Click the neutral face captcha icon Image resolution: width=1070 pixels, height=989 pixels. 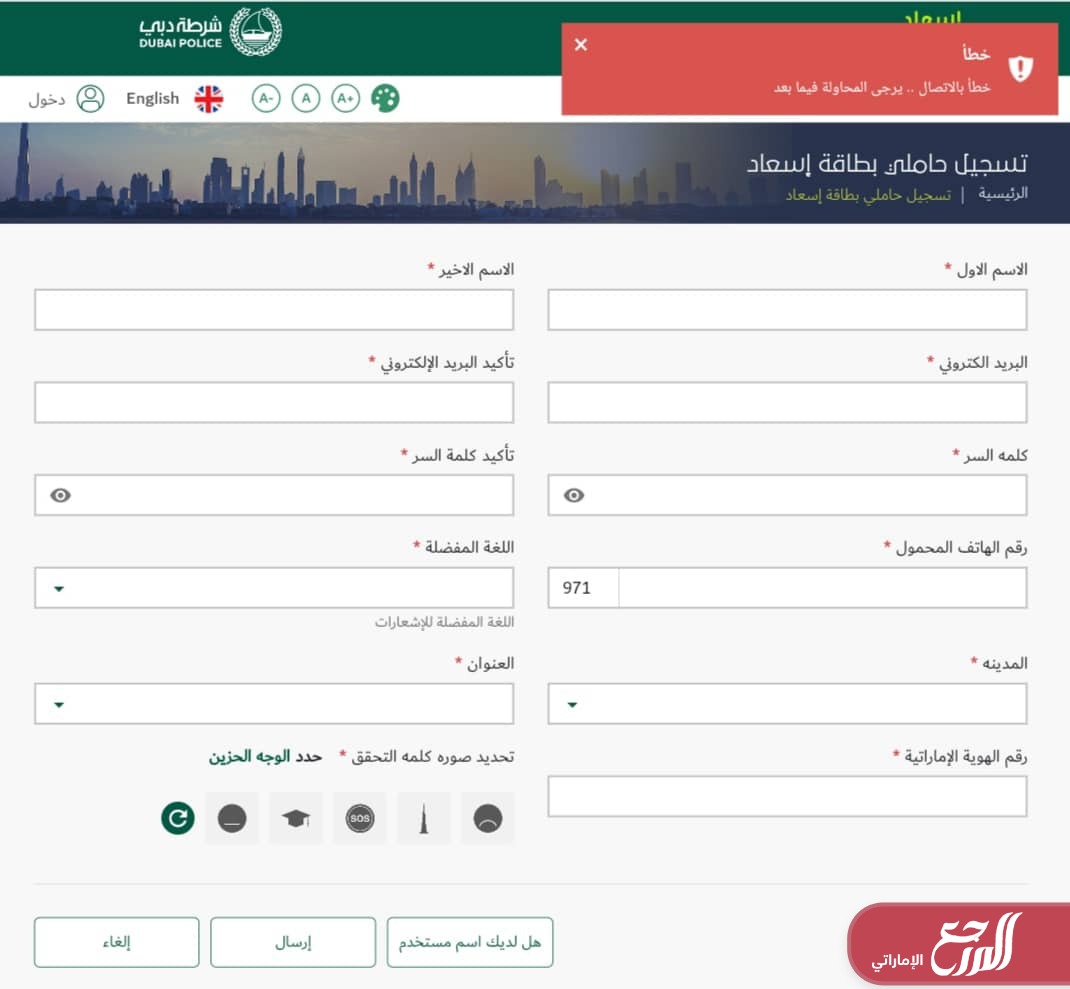pos(232,819)
